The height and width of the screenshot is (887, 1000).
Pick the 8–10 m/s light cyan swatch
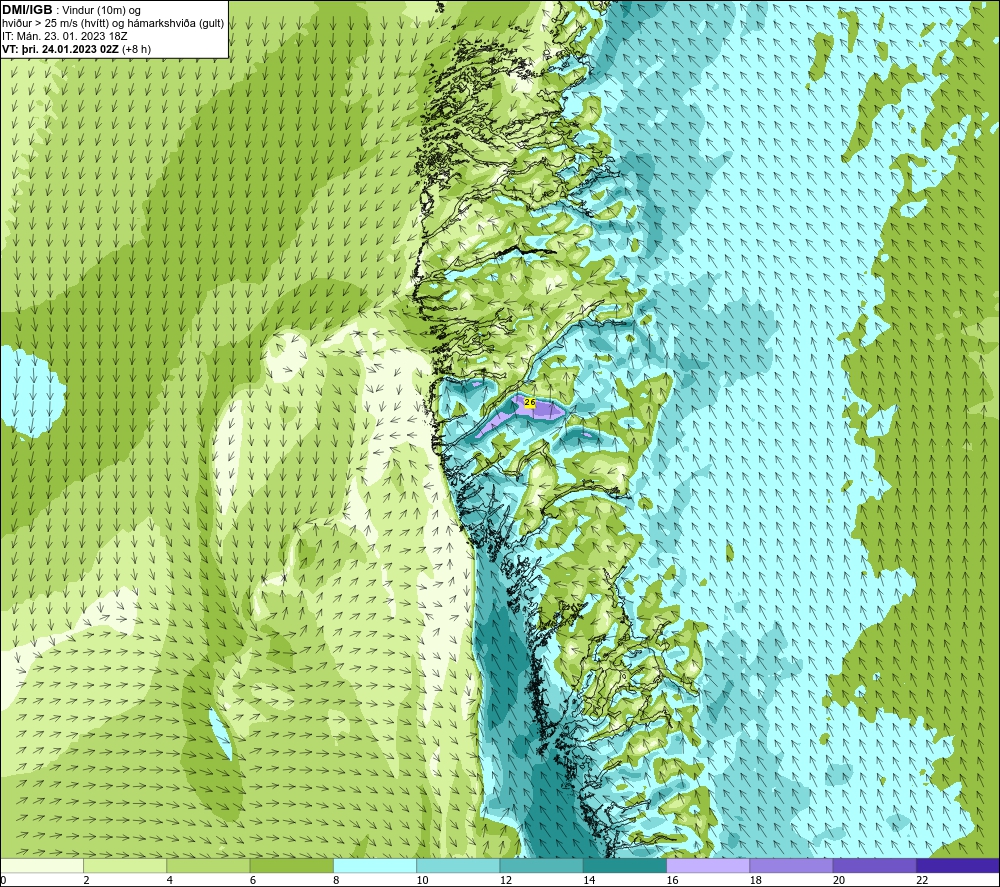375,865
